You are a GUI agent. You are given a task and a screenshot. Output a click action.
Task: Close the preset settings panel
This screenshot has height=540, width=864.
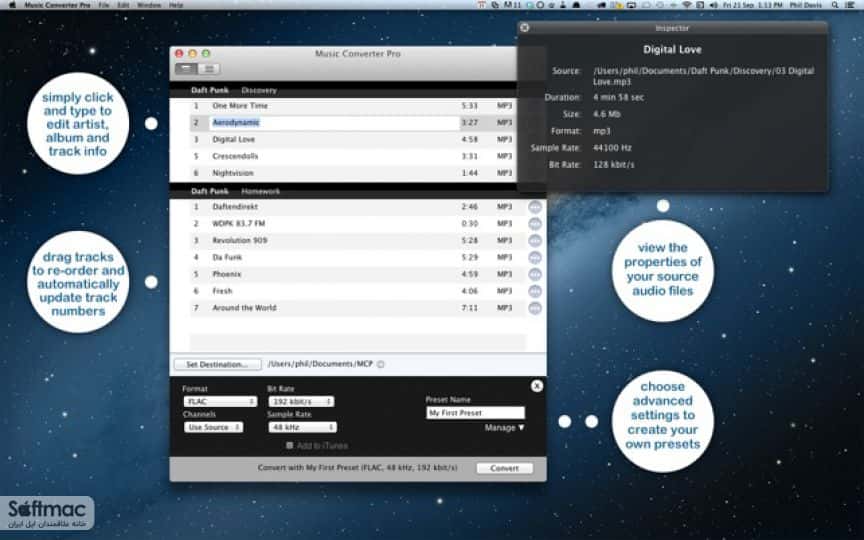tap(537, 386)
